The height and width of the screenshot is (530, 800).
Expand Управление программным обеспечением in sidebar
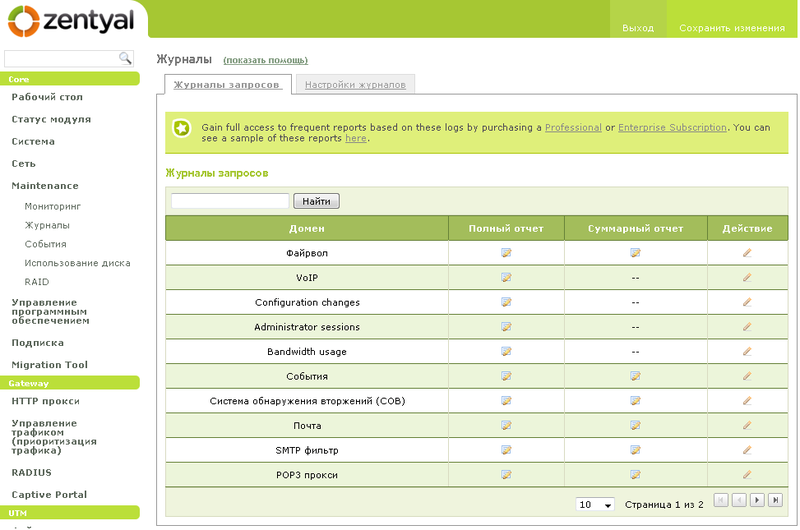(51, 311)
